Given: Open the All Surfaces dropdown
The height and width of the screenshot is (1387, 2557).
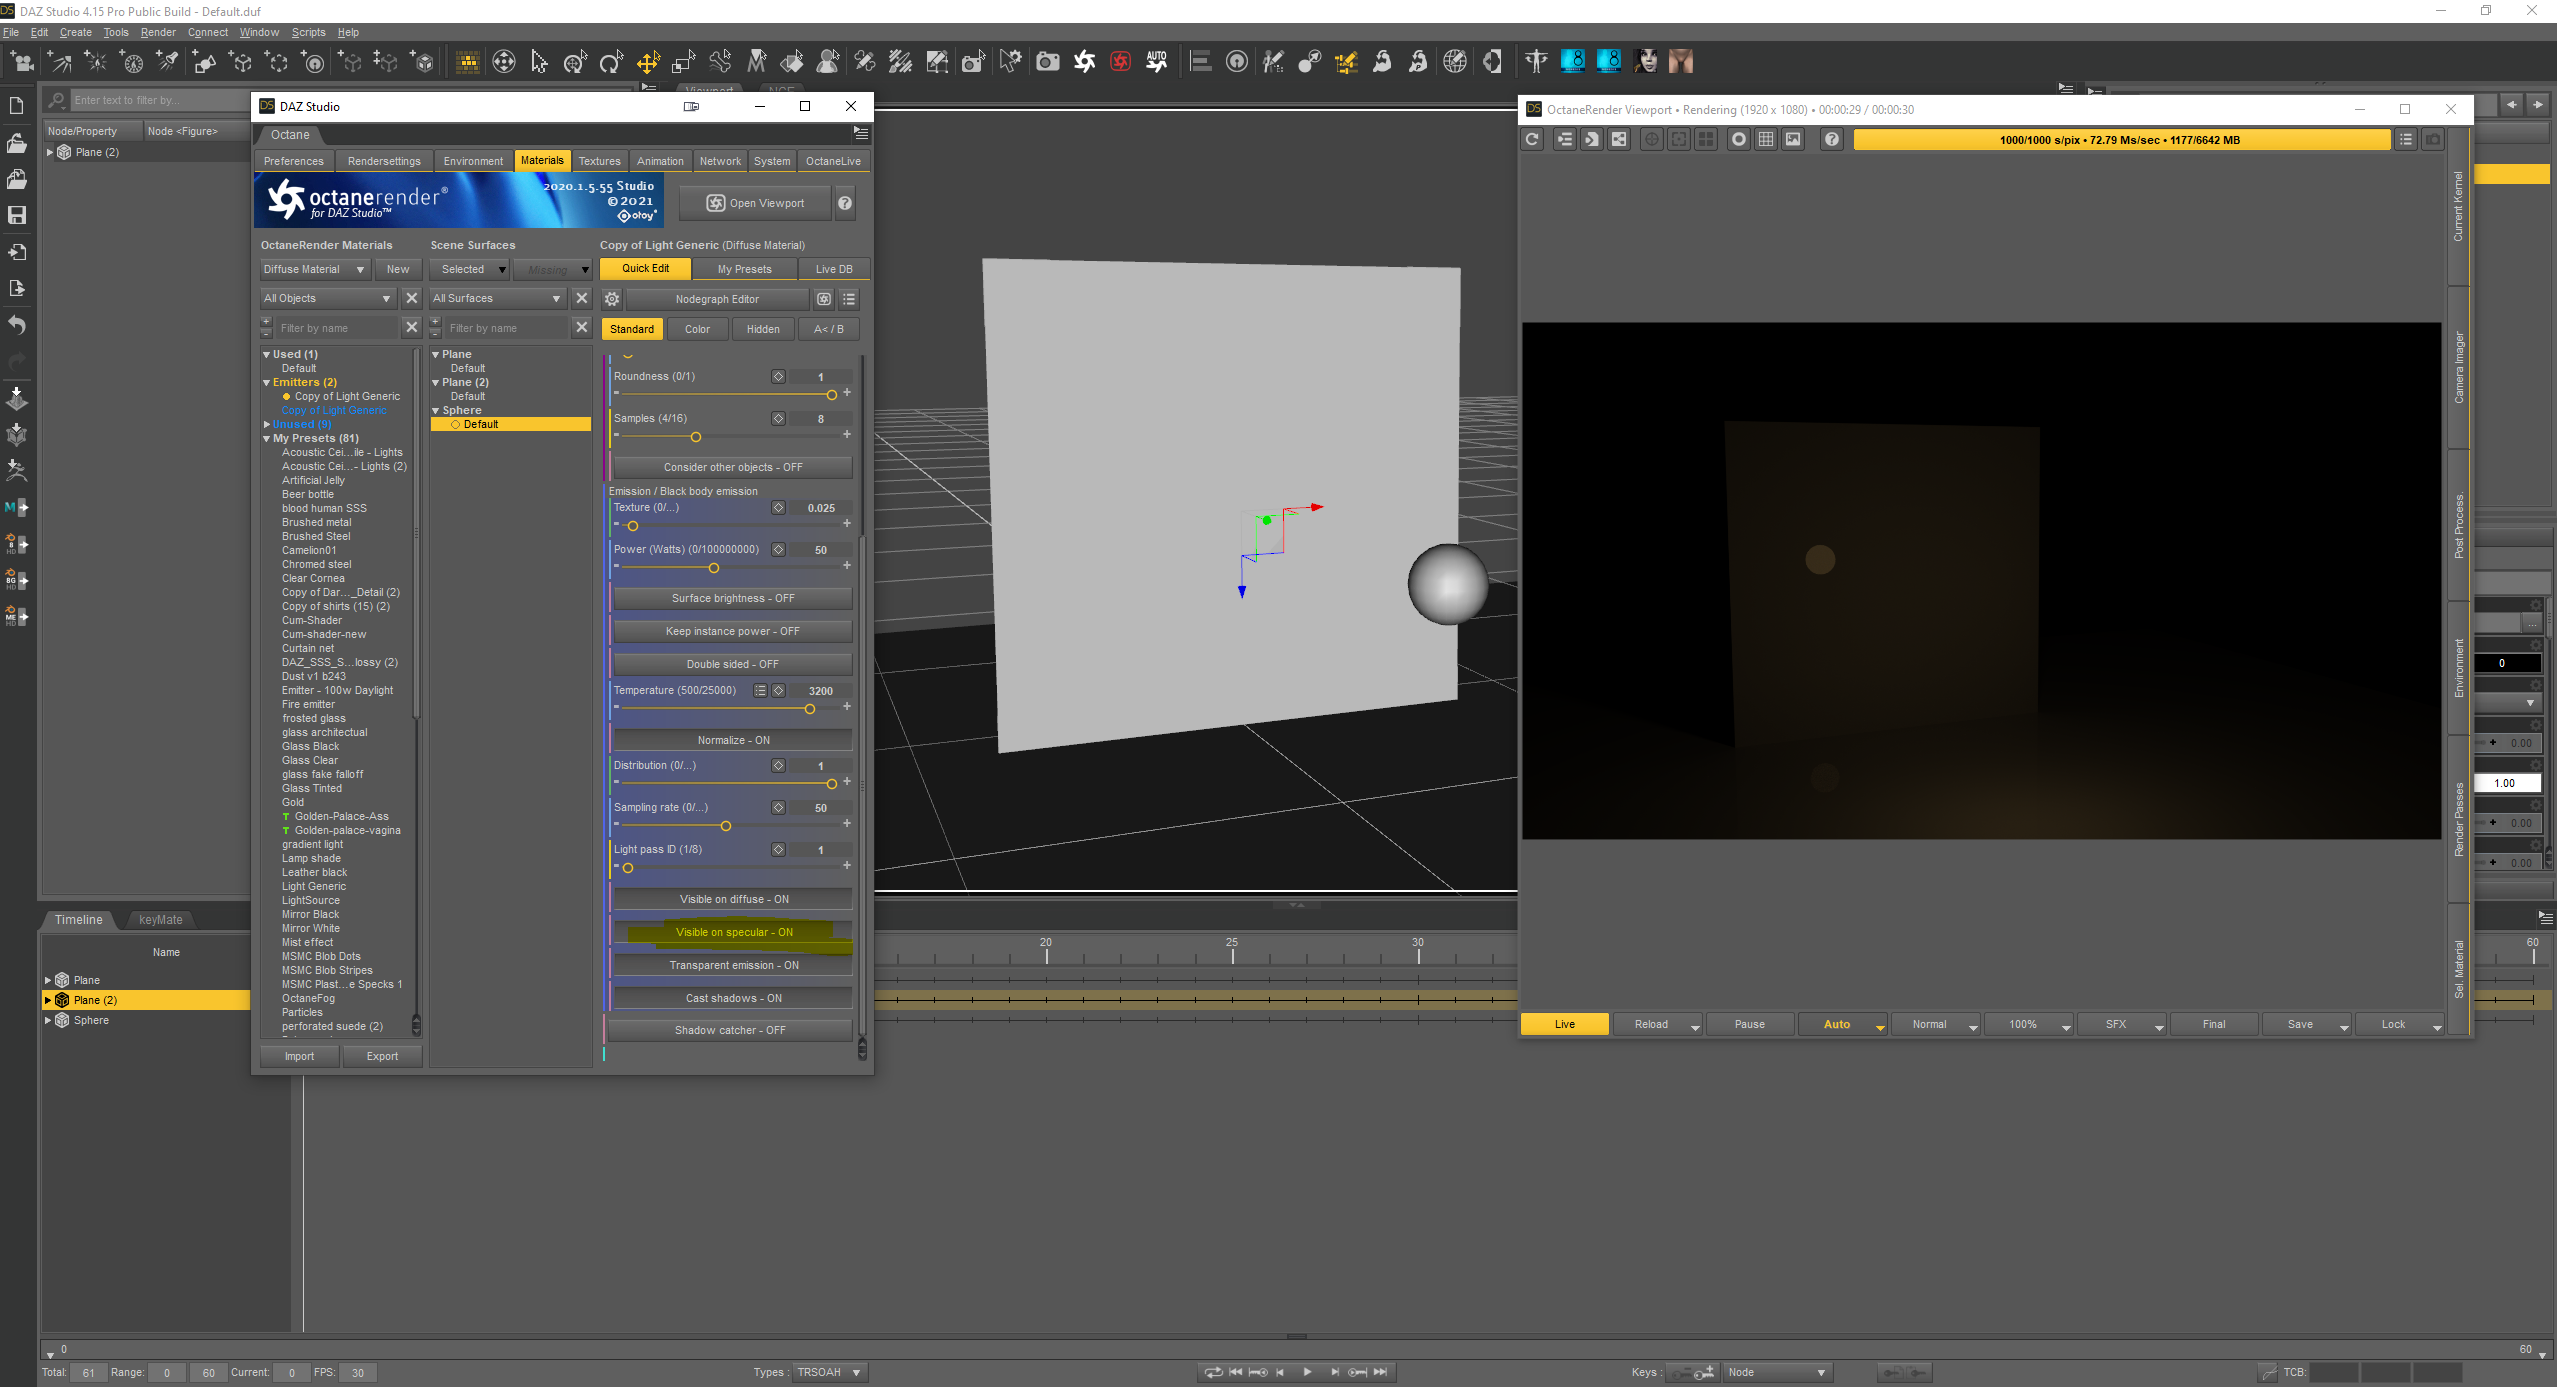Looking at the screenshot, I should 497,298.
